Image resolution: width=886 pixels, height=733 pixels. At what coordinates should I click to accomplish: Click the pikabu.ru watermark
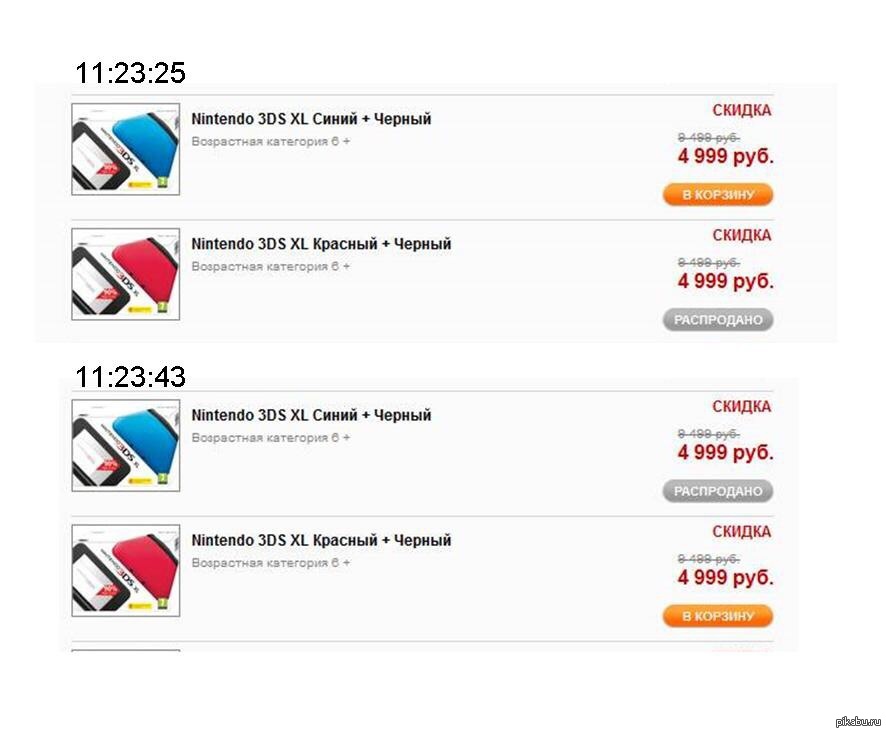tap(858, 721)
